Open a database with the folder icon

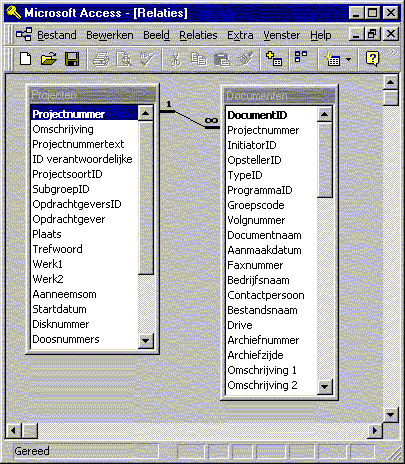[x=49, y=59]
